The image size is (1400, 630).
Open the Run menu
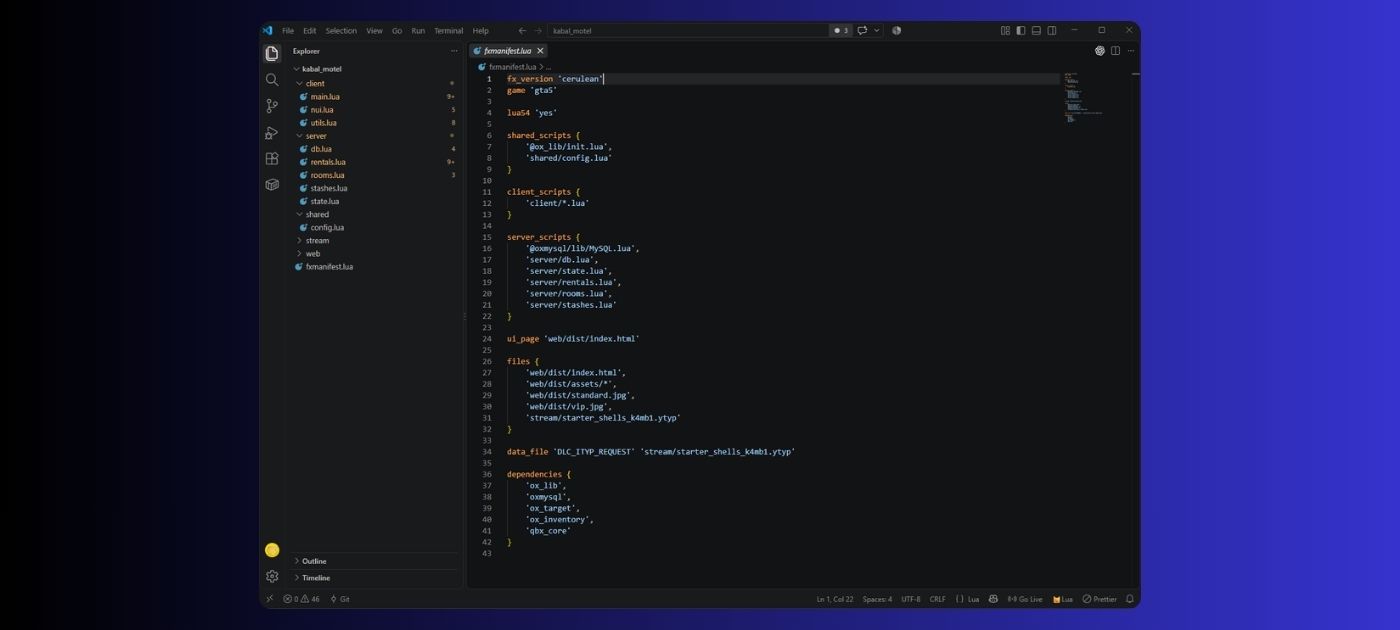(x=418, y=31)
